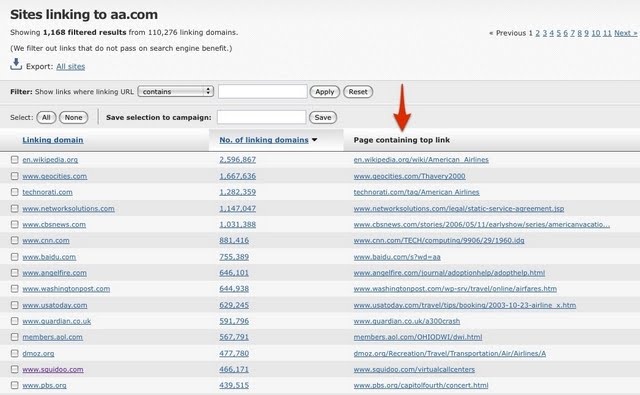Click the Select None button

coord(73,117)
